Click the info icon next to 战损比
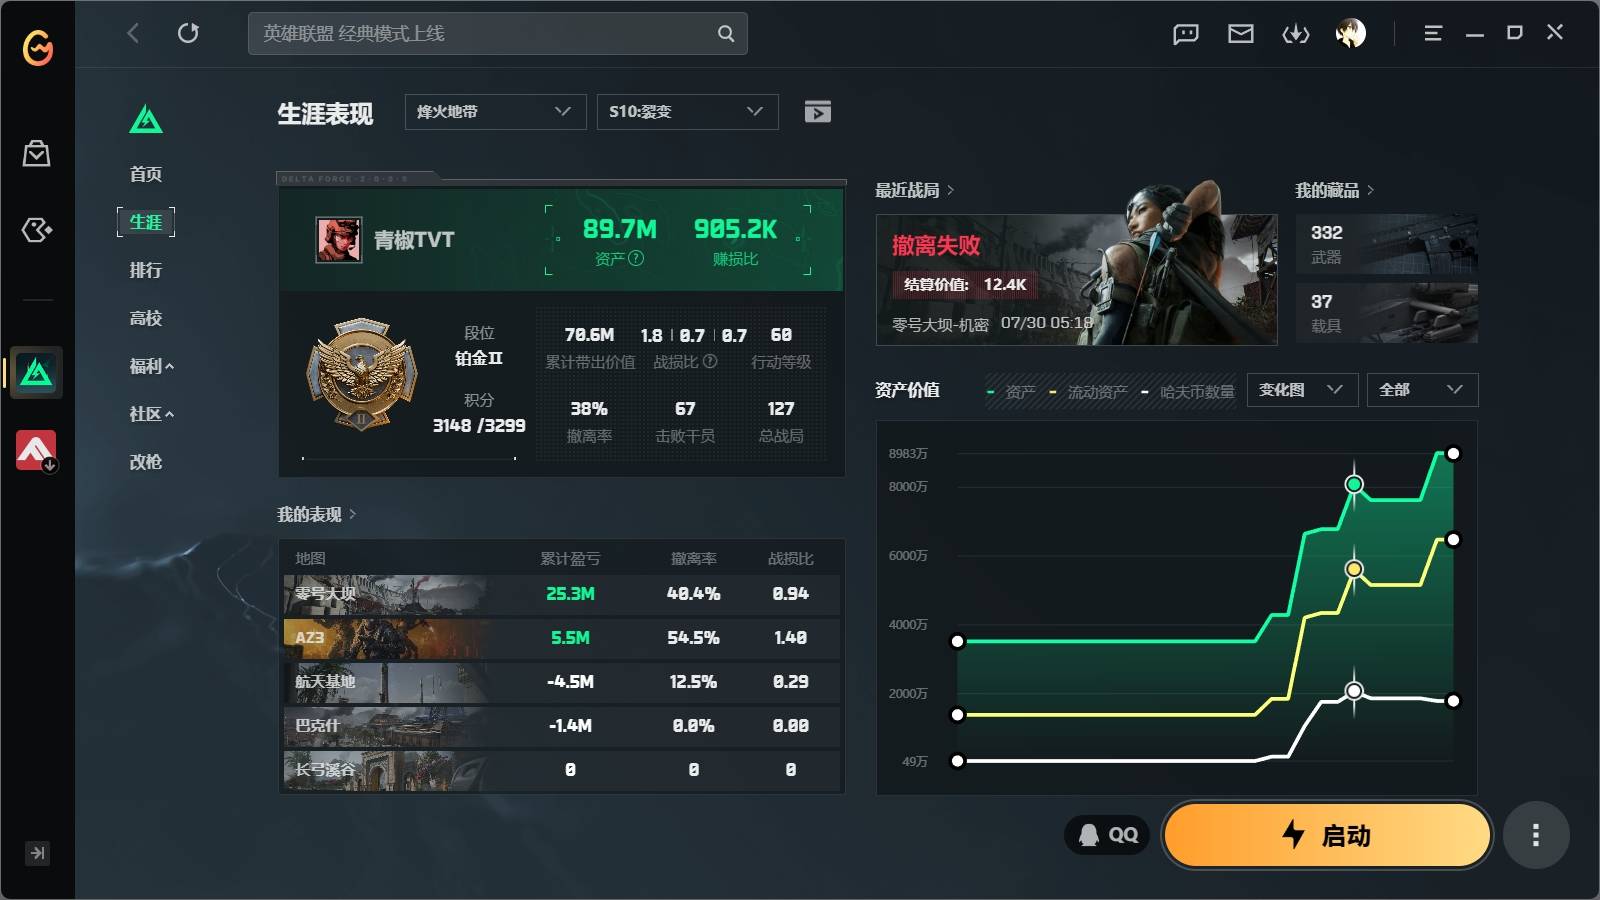This screenshot has height=900, width=1600. click(x=710, y=362)
